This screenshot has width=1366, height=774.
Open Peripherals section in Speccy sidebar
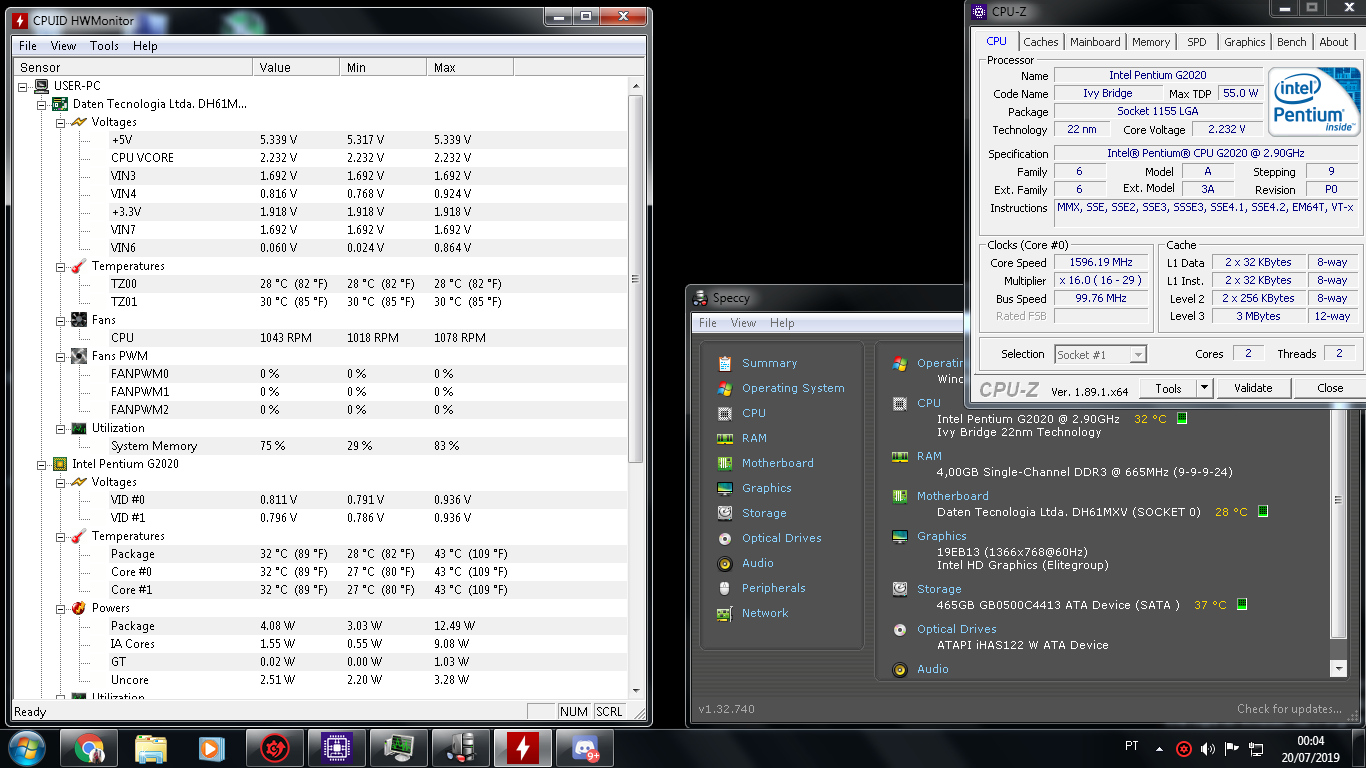pos(774,588)
